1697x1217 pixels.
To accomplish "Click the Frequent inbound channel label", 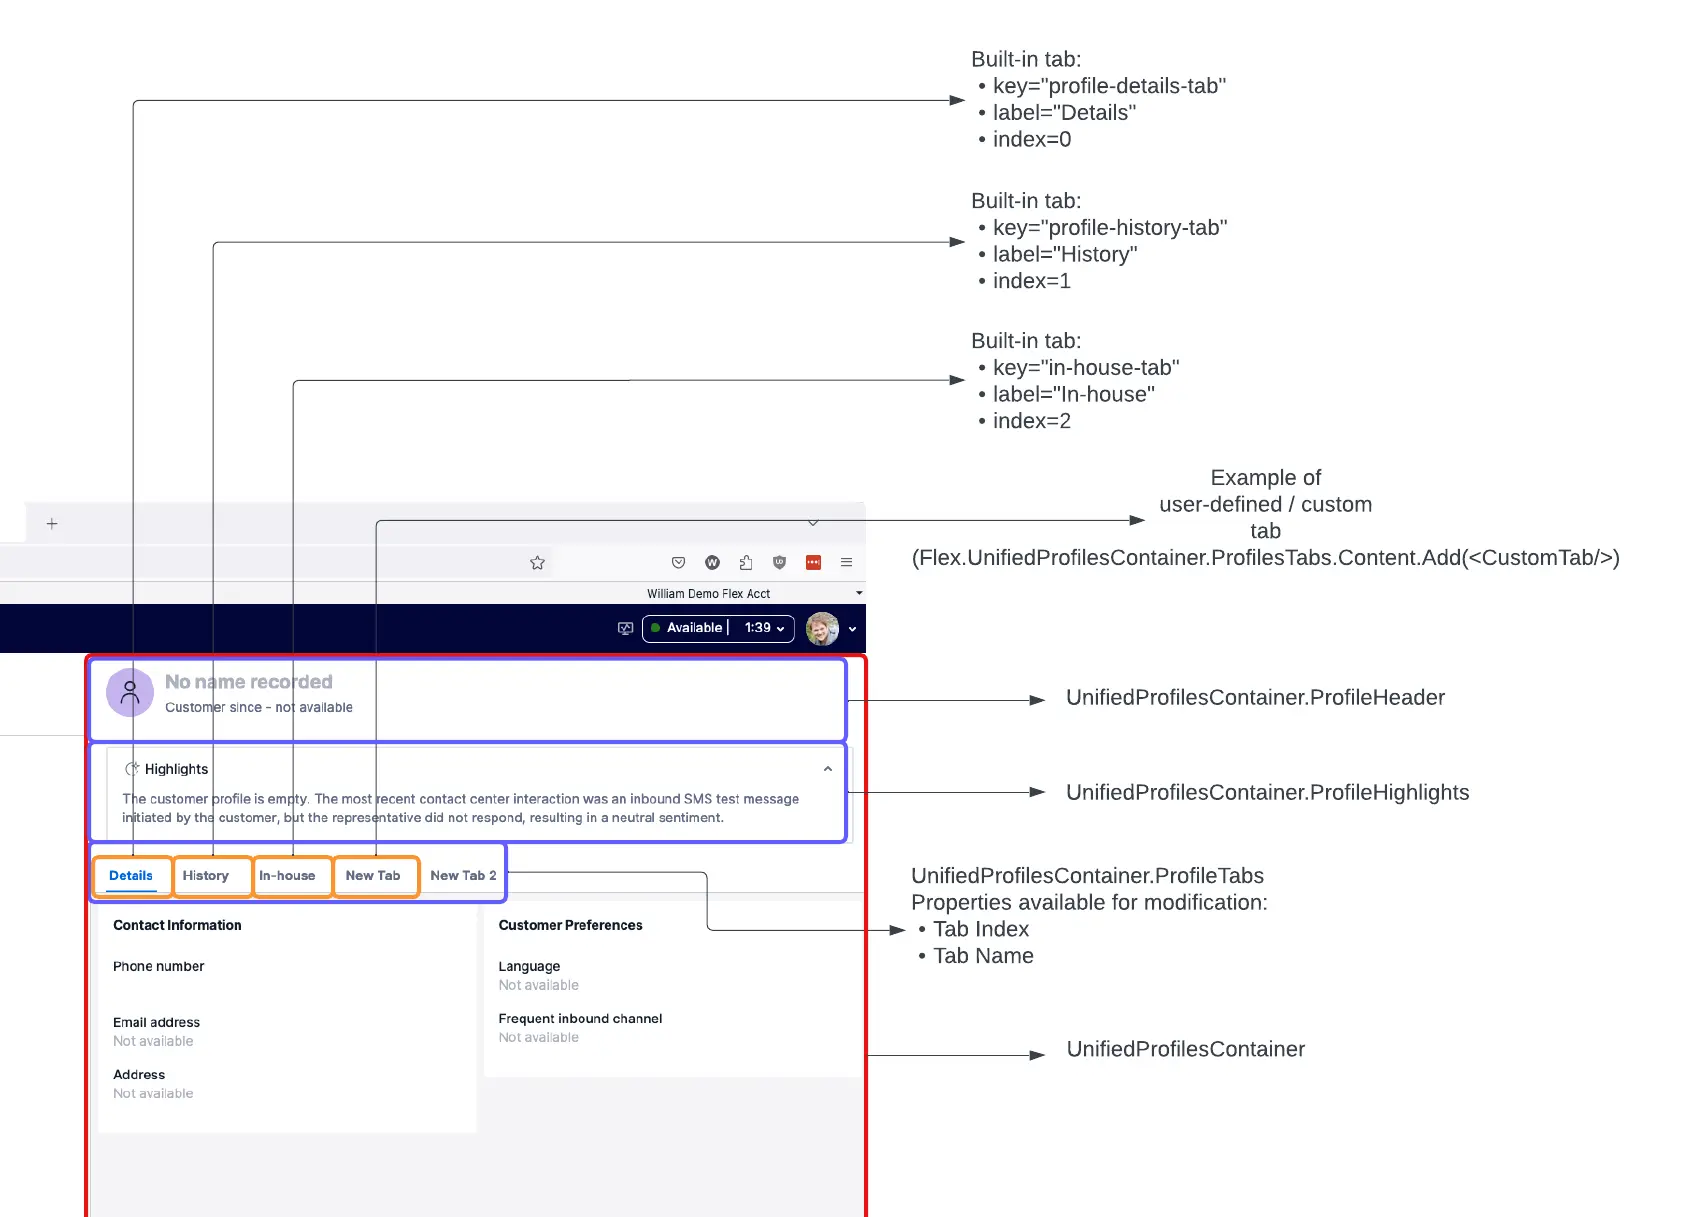I will [580, 1019].
